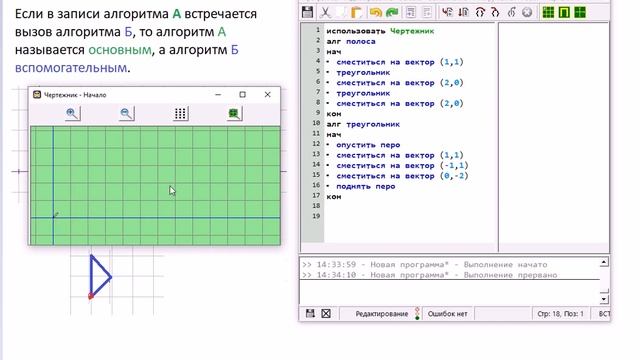The image size is (640, 360).
Task: Click the "треугольник" call on line 5
Action: click(363, 73)
